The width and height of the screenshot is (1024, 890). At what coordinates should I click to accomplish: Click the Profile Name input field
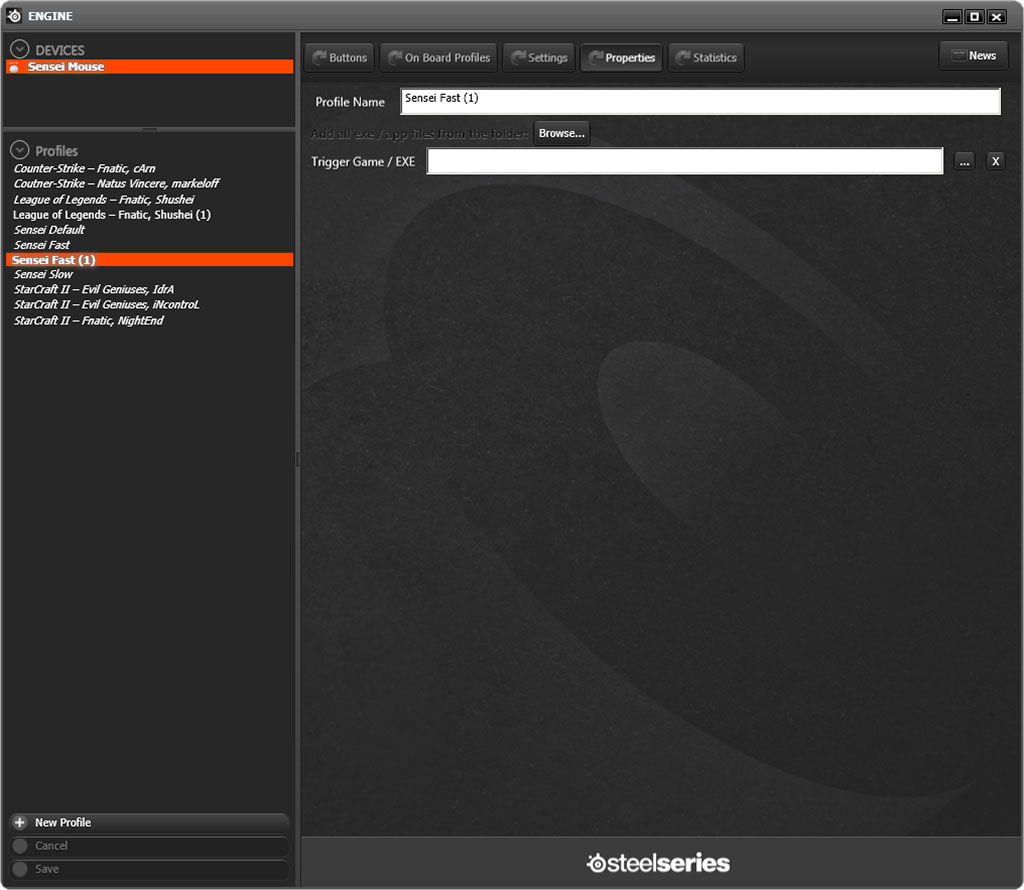tap(700, 101)
